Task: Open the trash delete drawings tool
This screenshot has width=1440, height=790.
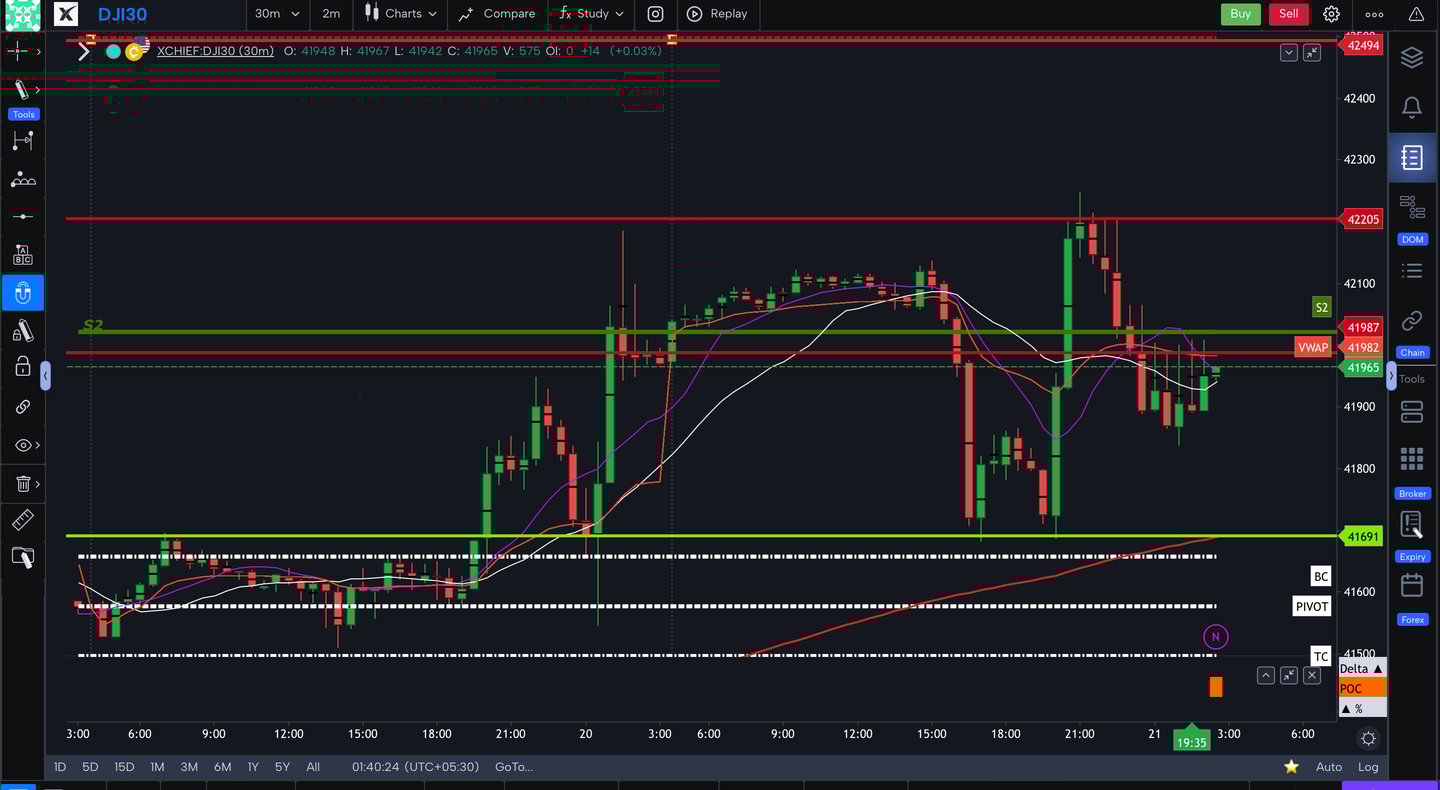Action: [x=22, y=484]
